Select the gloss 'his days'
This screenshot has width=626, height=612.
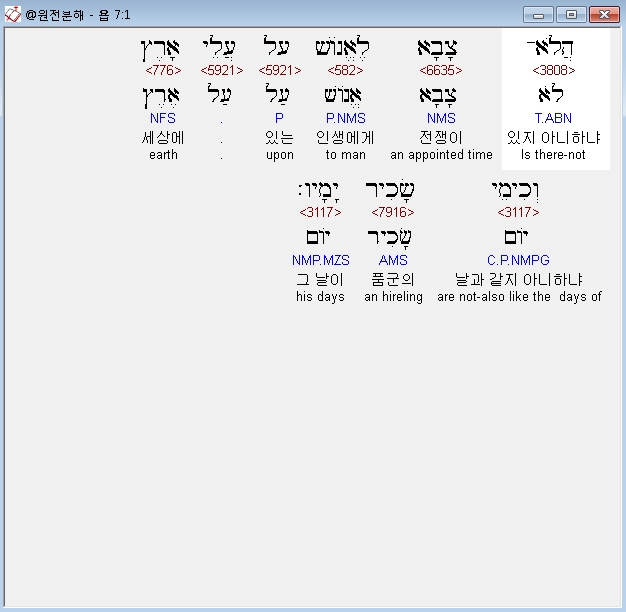pyautogui.click(x=320, y=297)
